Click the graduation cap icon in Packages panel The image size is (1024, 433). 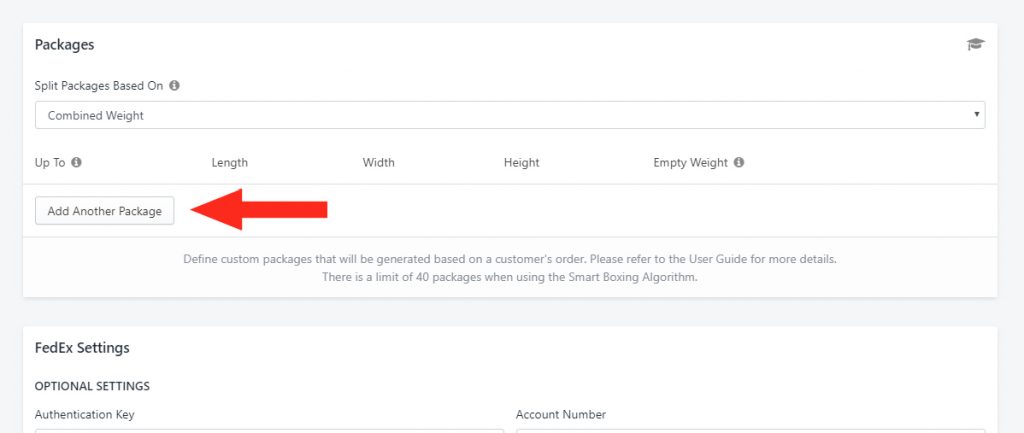point(976,44)
